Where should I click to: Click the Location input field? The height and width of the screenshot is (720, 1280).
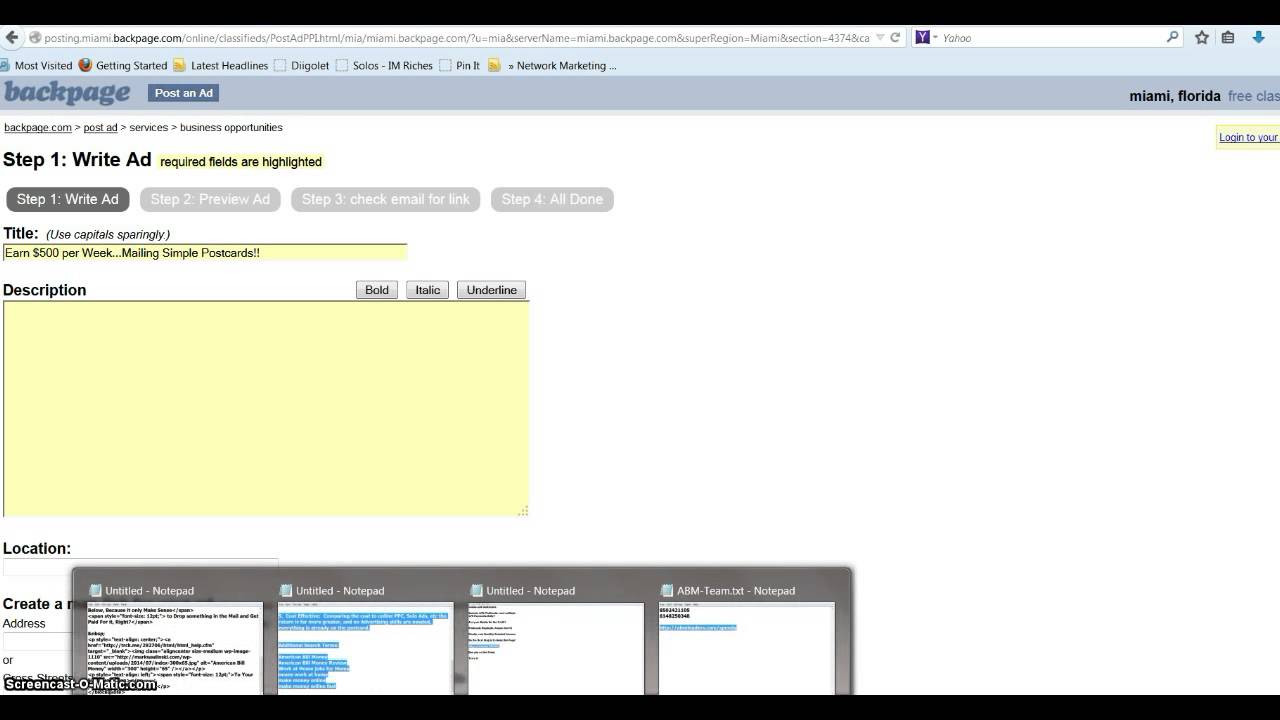tap(140, 567)
